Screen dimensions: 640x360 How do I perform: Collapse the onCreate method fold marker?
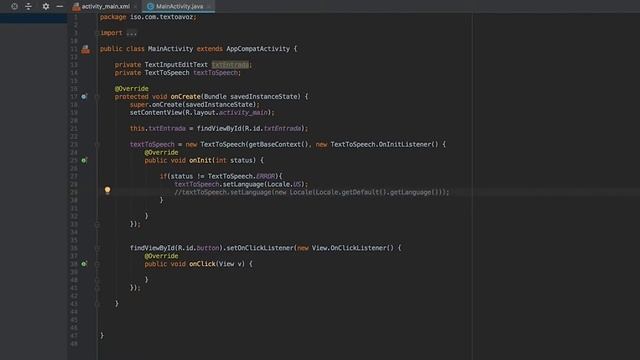point(97,97)
